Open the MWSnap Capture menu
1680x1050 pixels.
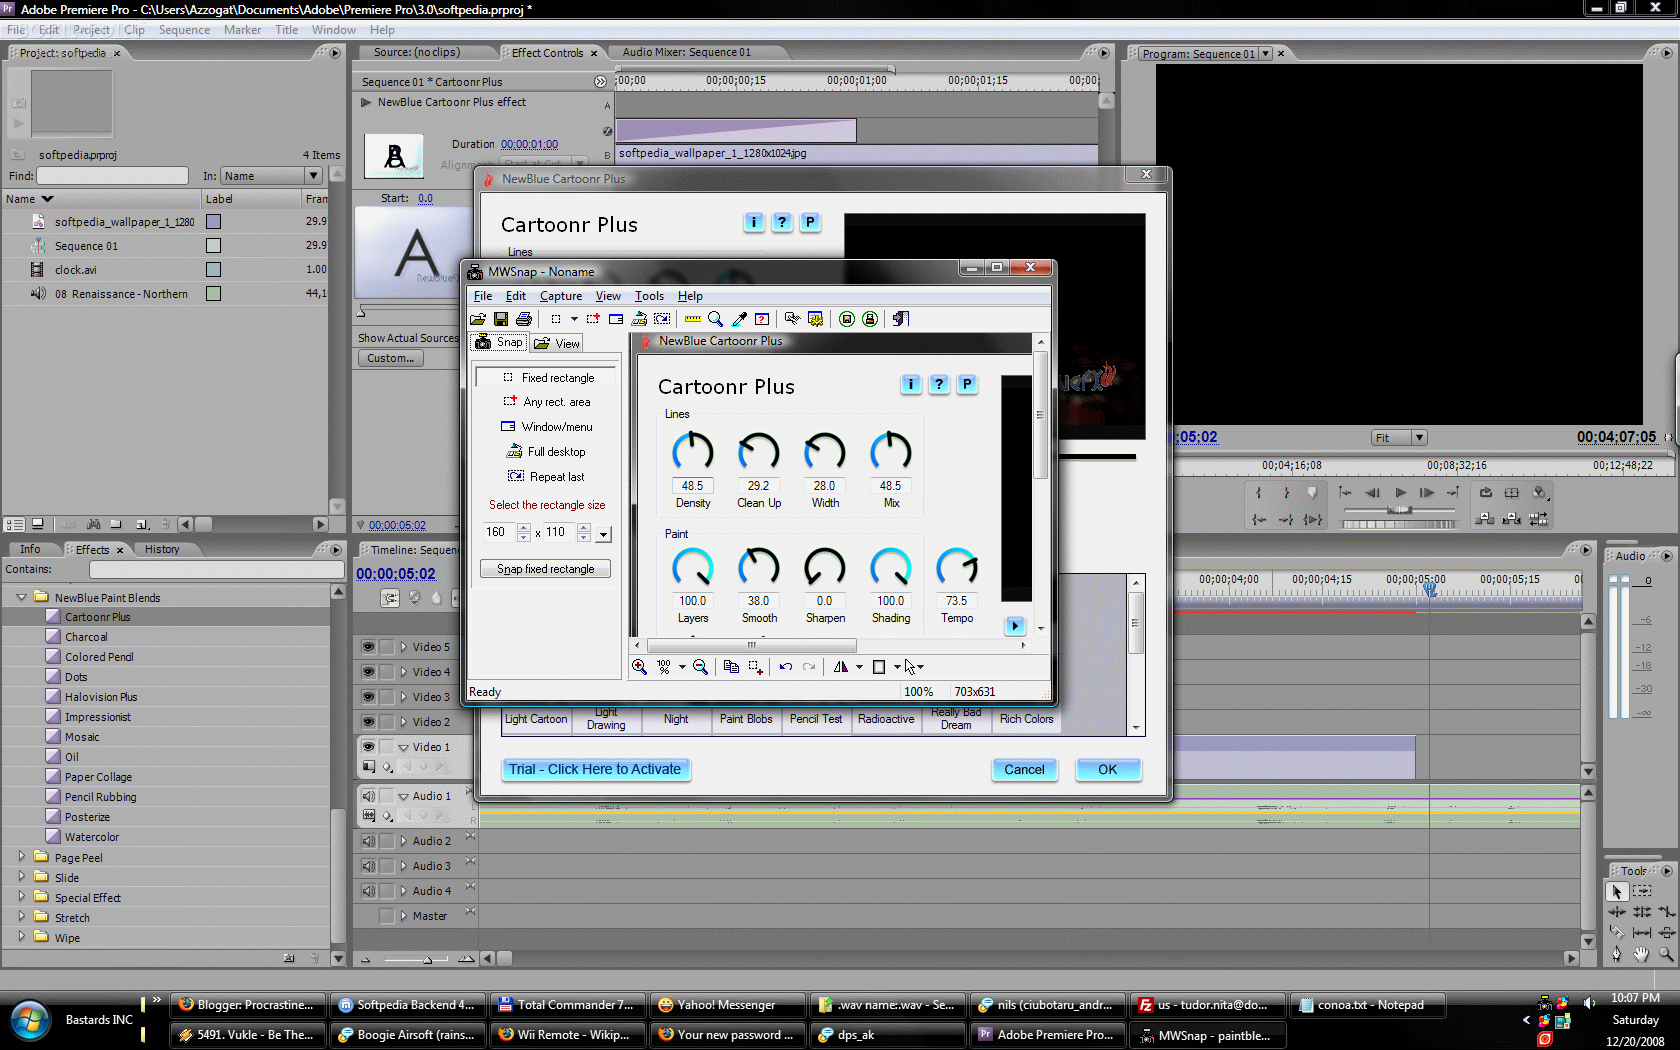point(561,296)
